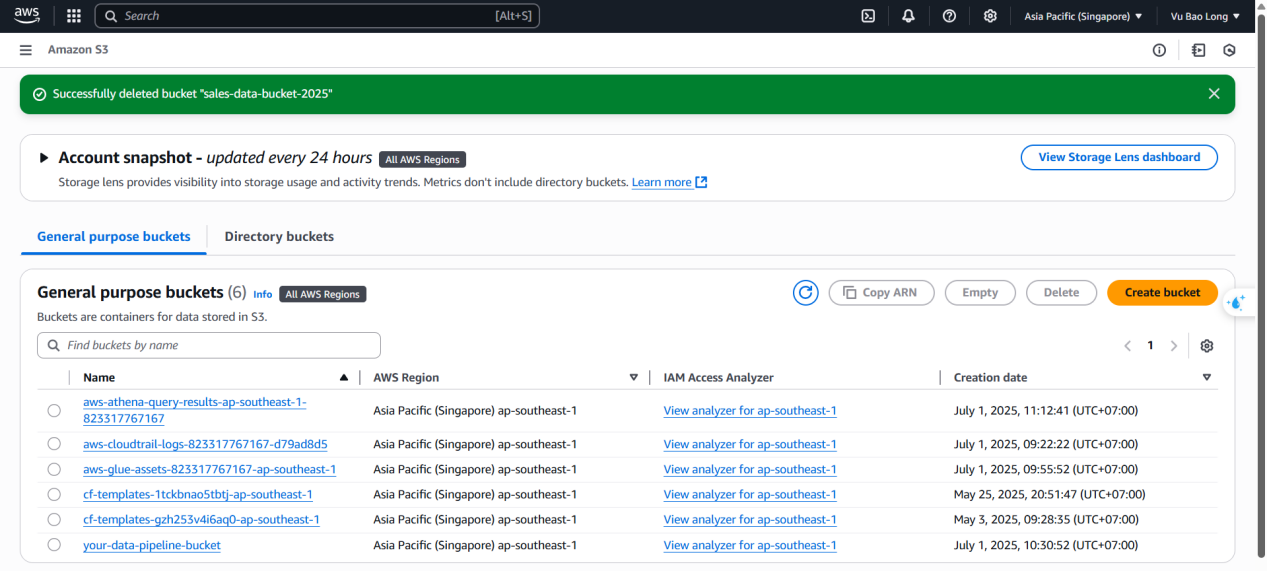Switch to Directory buckets tab
The width and height of the screenshot is (1267, 571).
click(279, 237)
